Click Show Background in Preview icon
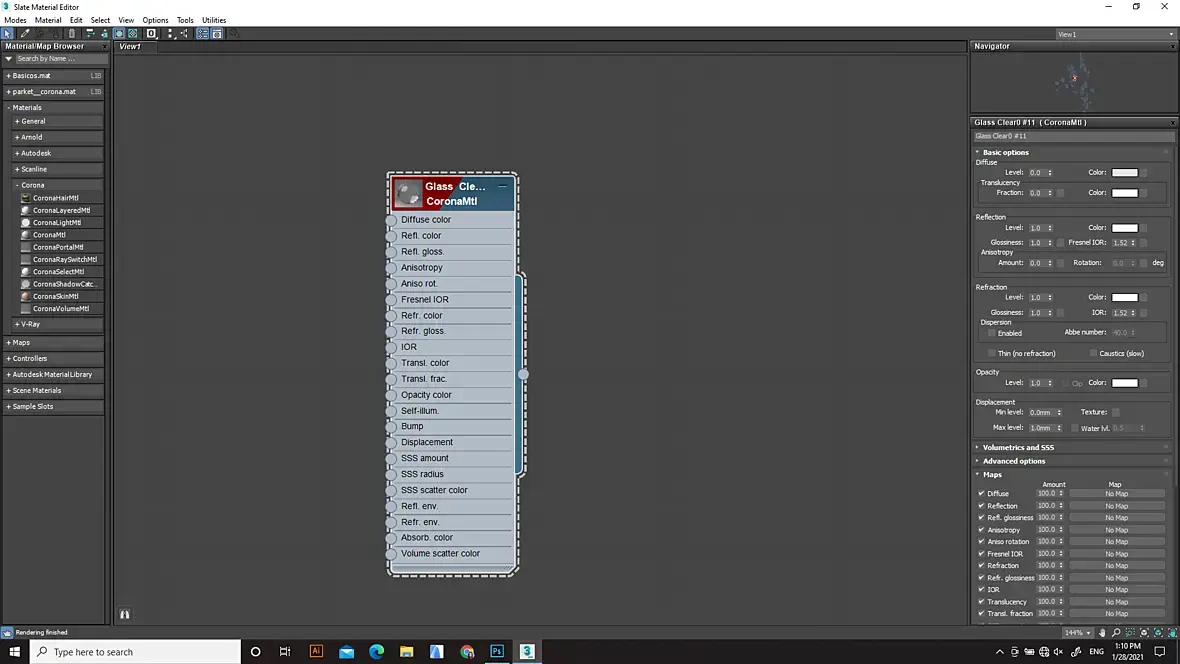 tap(133, 34)
